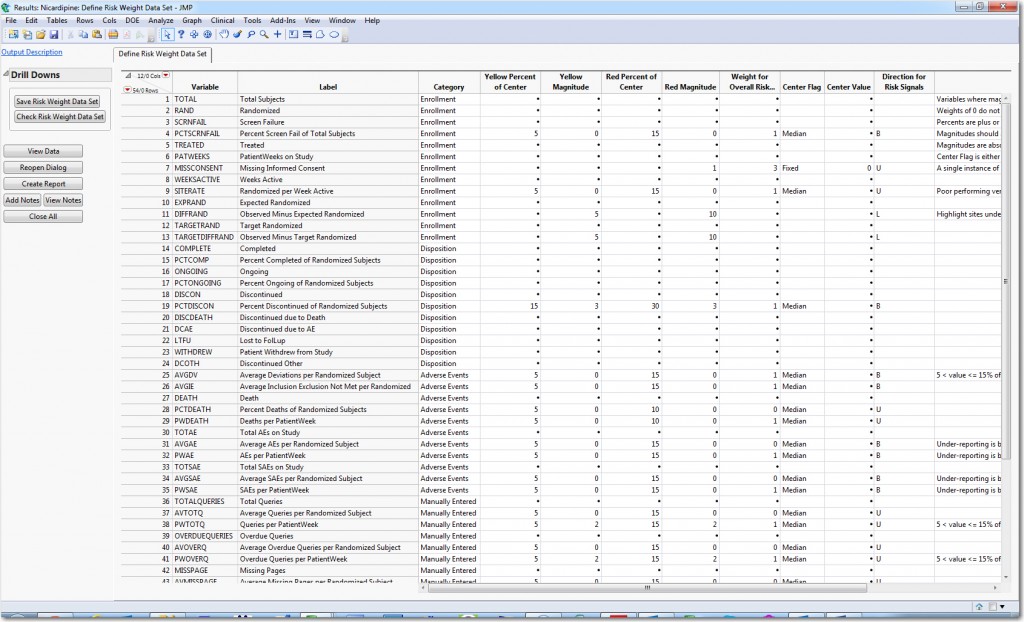Open the columns red triangle menu
1024x622 pixels.
pyautogui.click(x=167, y=76)
